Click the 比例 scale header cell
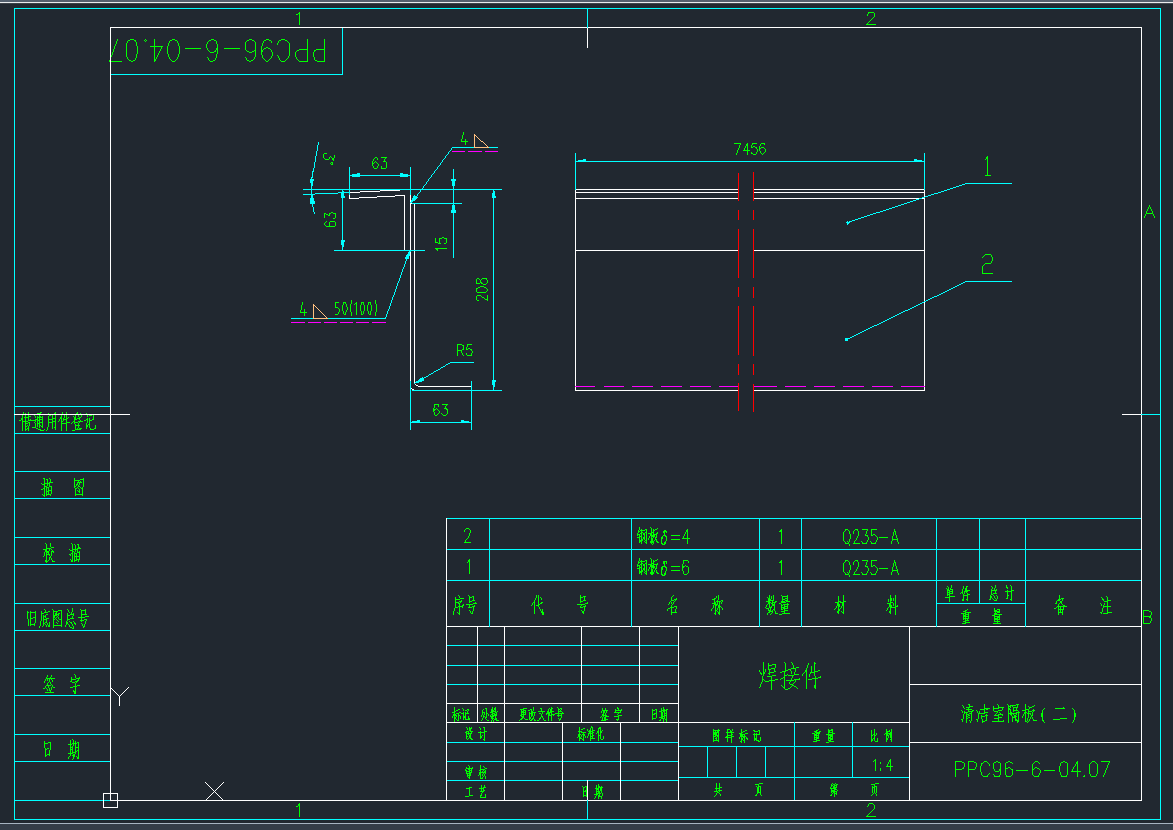This screenshot has height=830, width=1173. point(881,736)
